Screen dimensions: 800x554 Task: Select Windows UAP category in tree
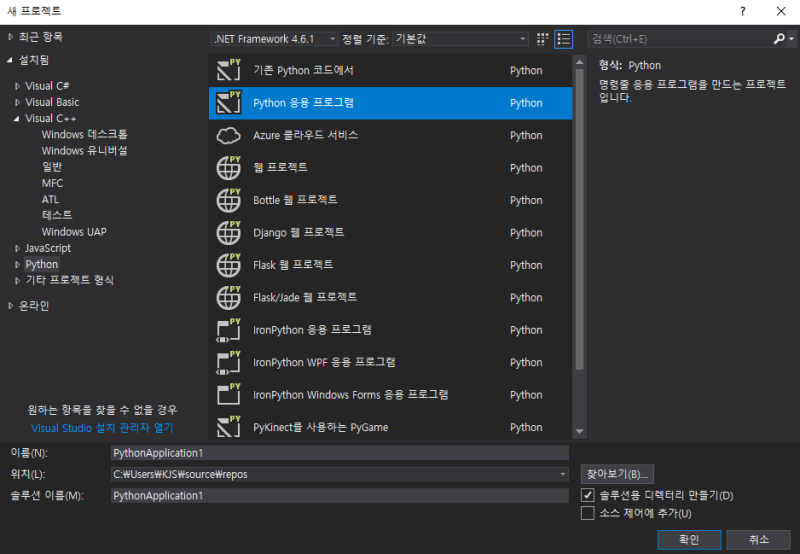74,232
